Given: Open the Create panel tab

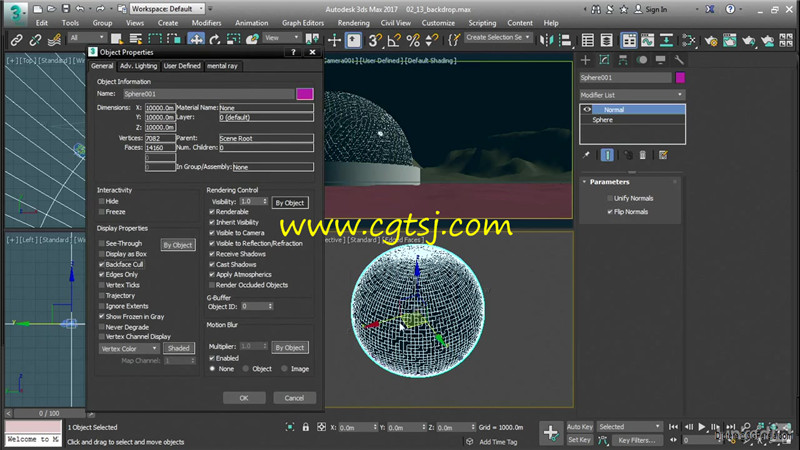Looking at the screenshot, I should (x=586, y=60).
